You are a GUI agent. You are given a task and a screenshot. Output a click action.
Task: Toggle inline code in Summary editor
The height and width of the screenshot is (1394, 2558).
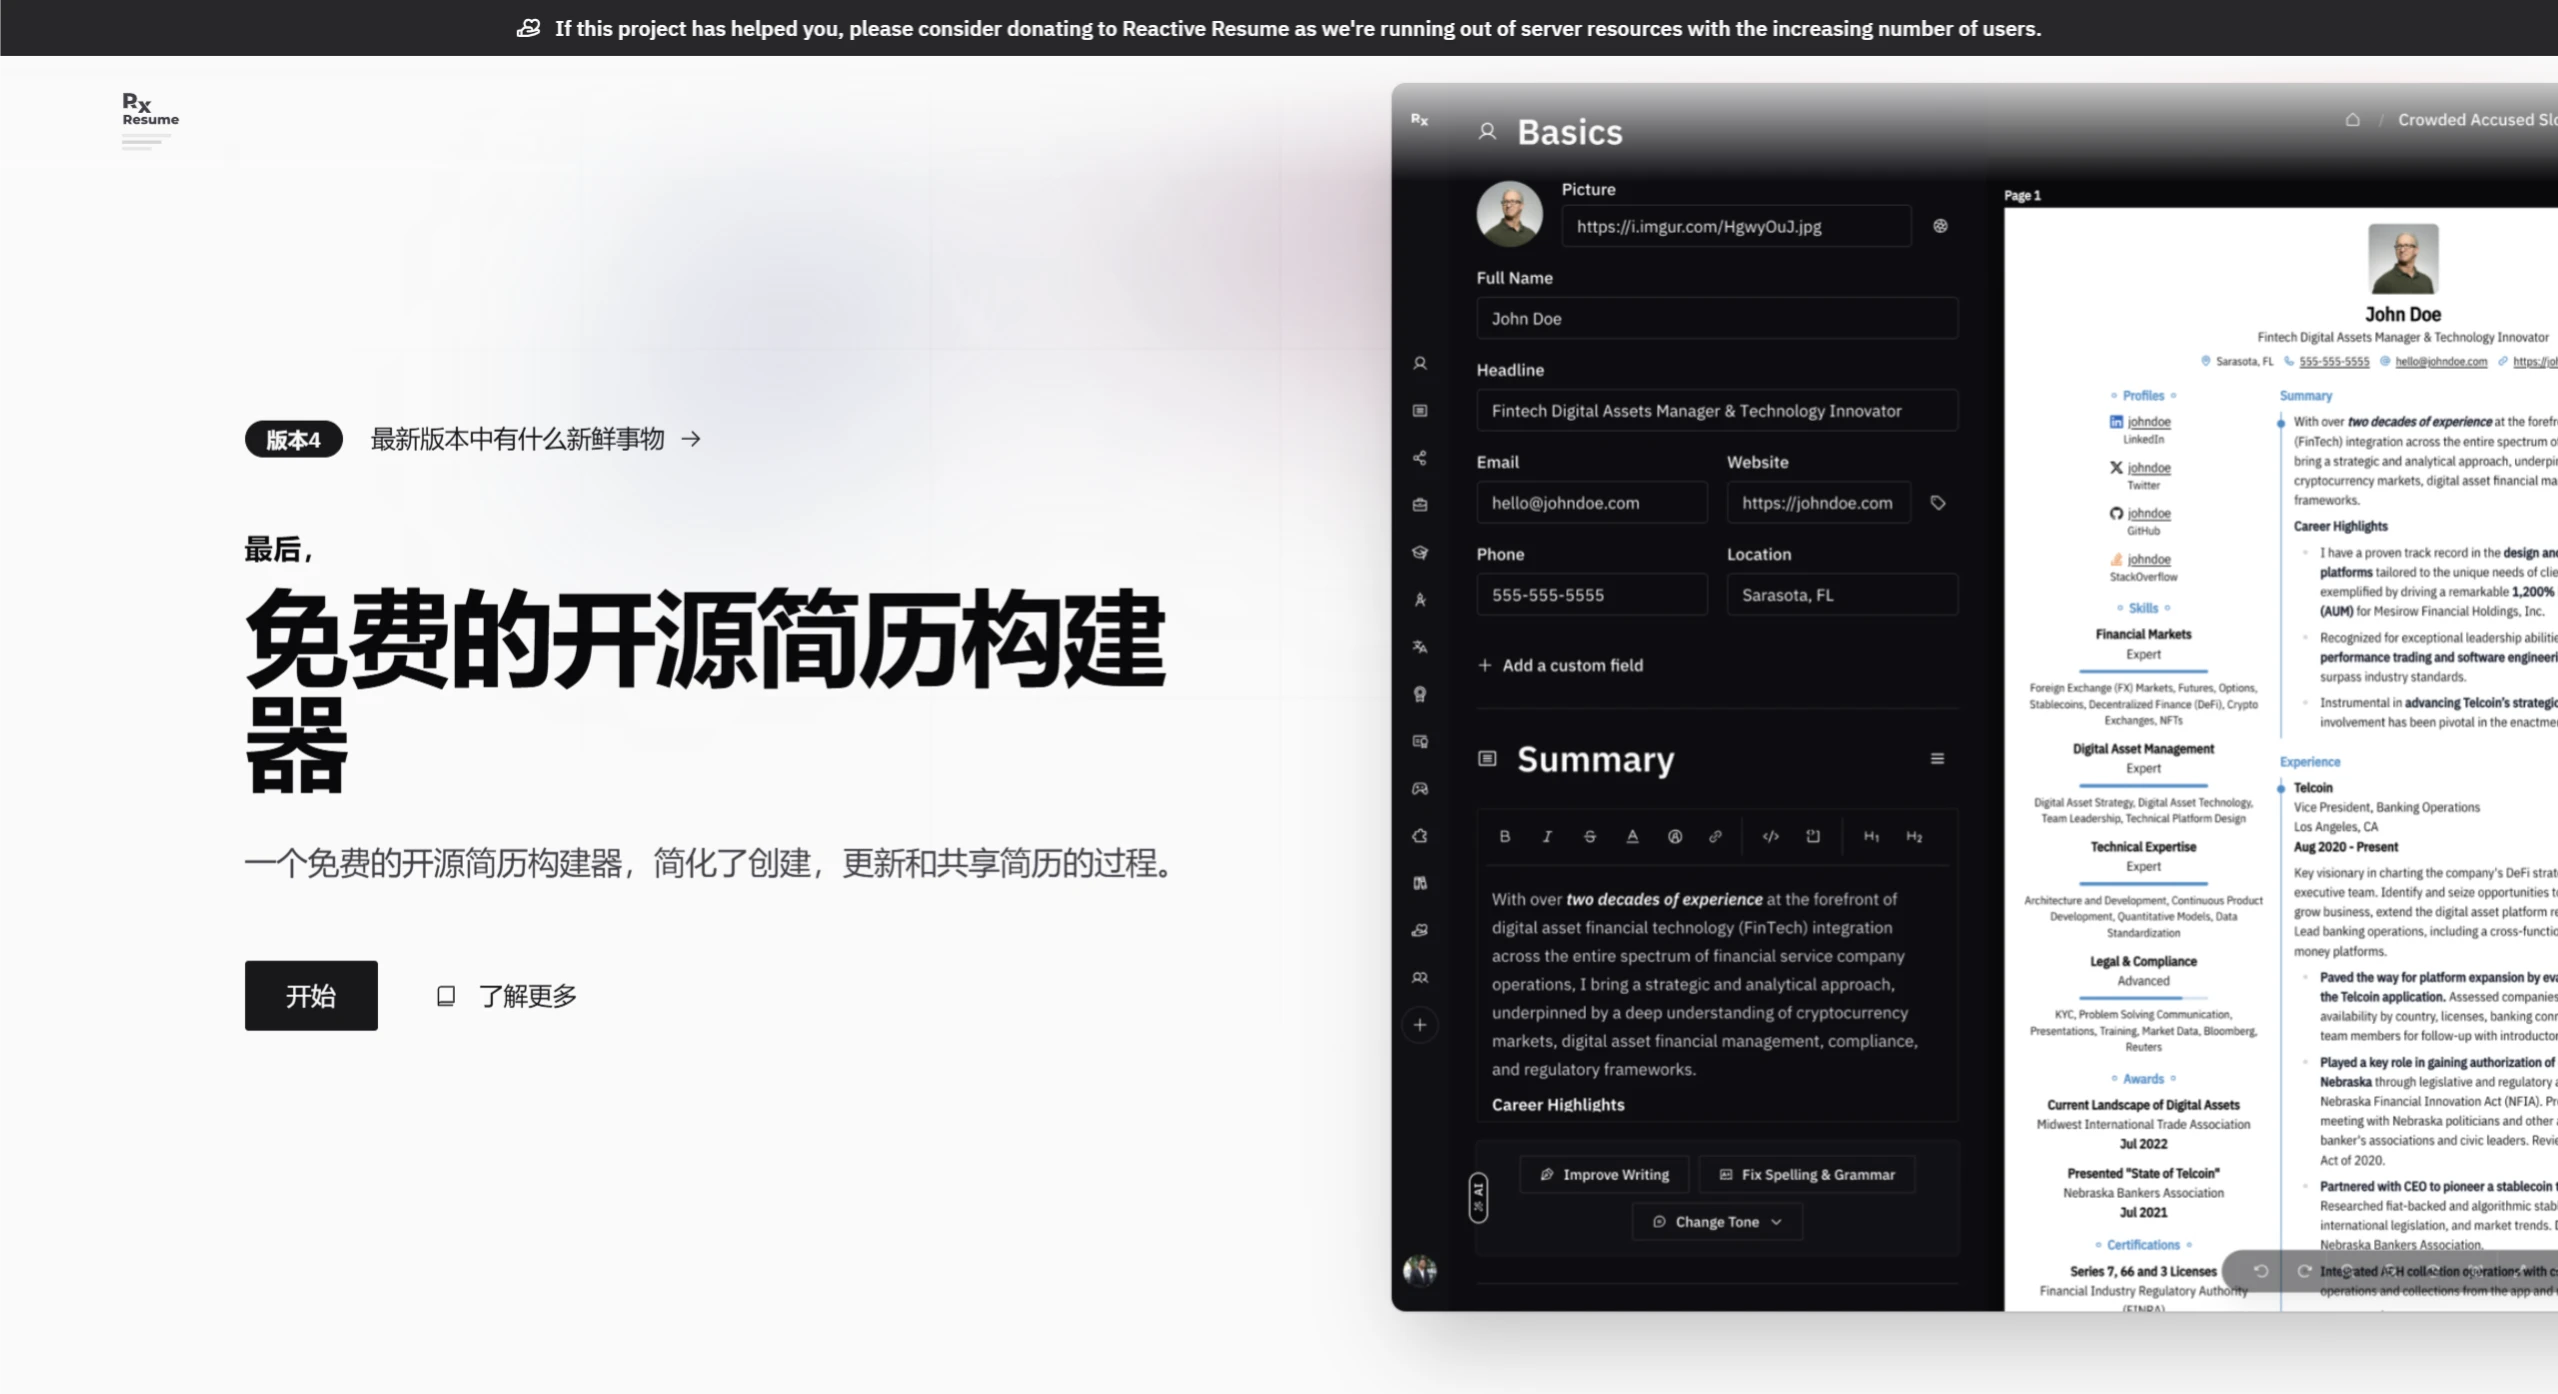pos(1770,836)
